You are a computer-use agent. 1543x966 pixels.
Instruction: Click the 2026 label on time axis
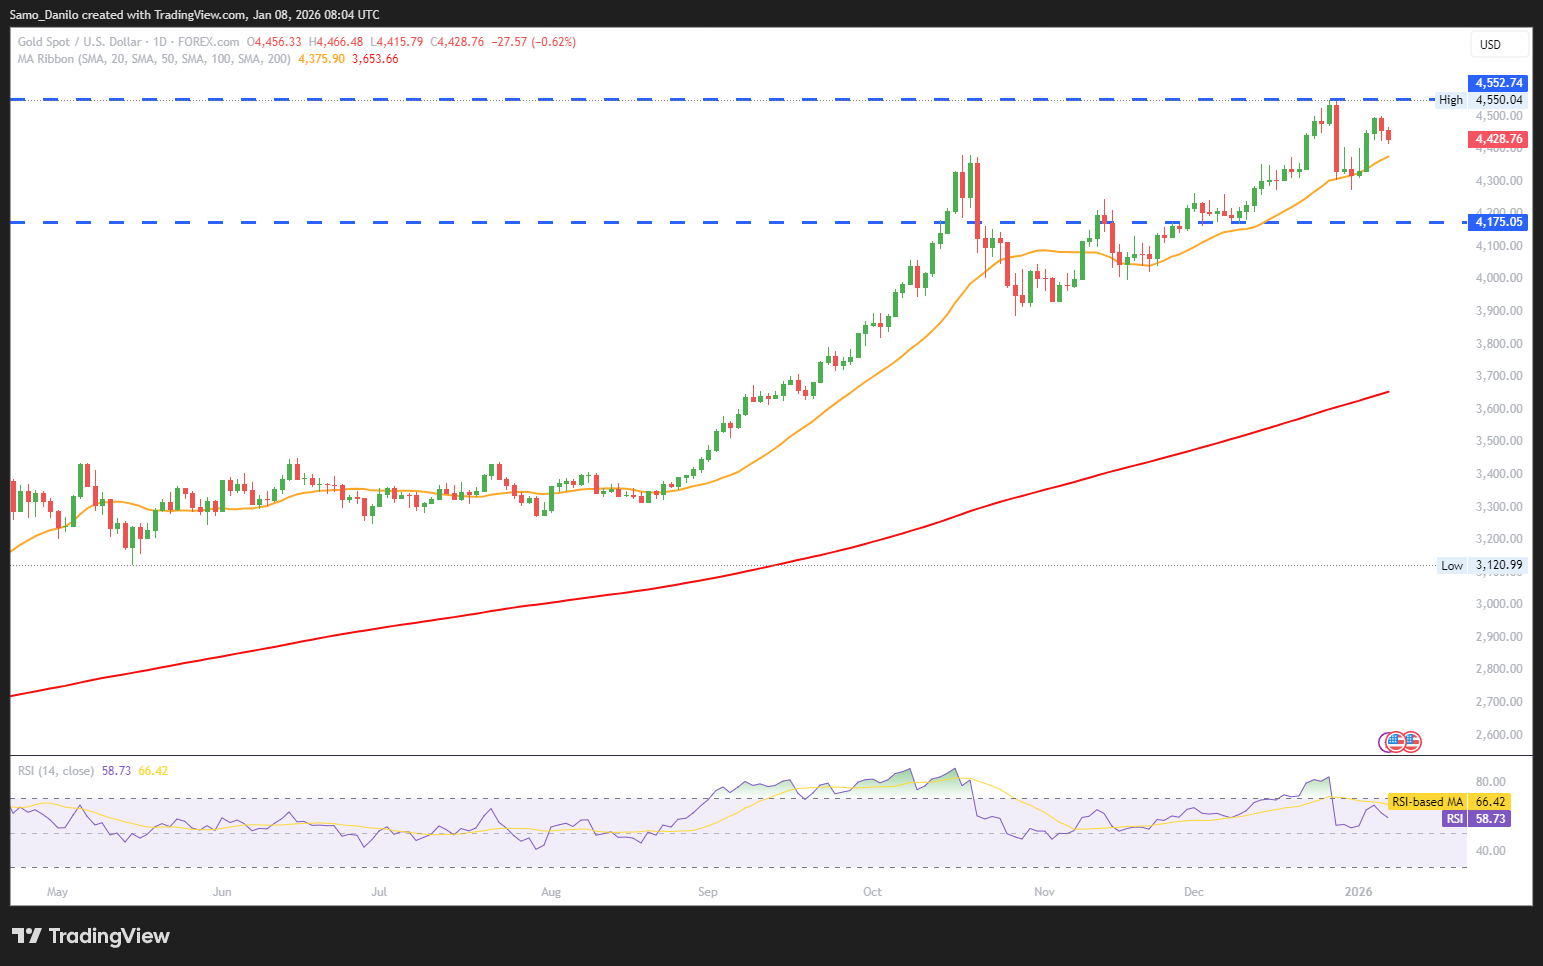(x=1358, y=892)
